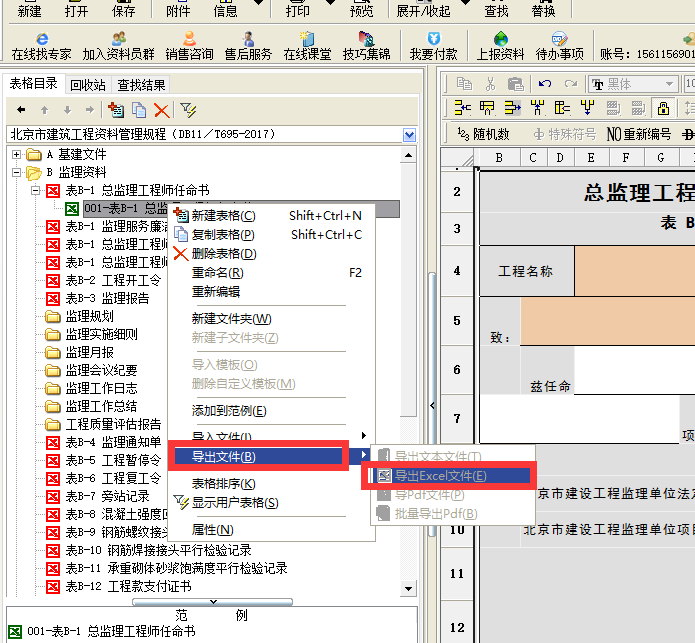
Task: Collapse the B 监理资料 tree folder
Action: coord(16,173)
